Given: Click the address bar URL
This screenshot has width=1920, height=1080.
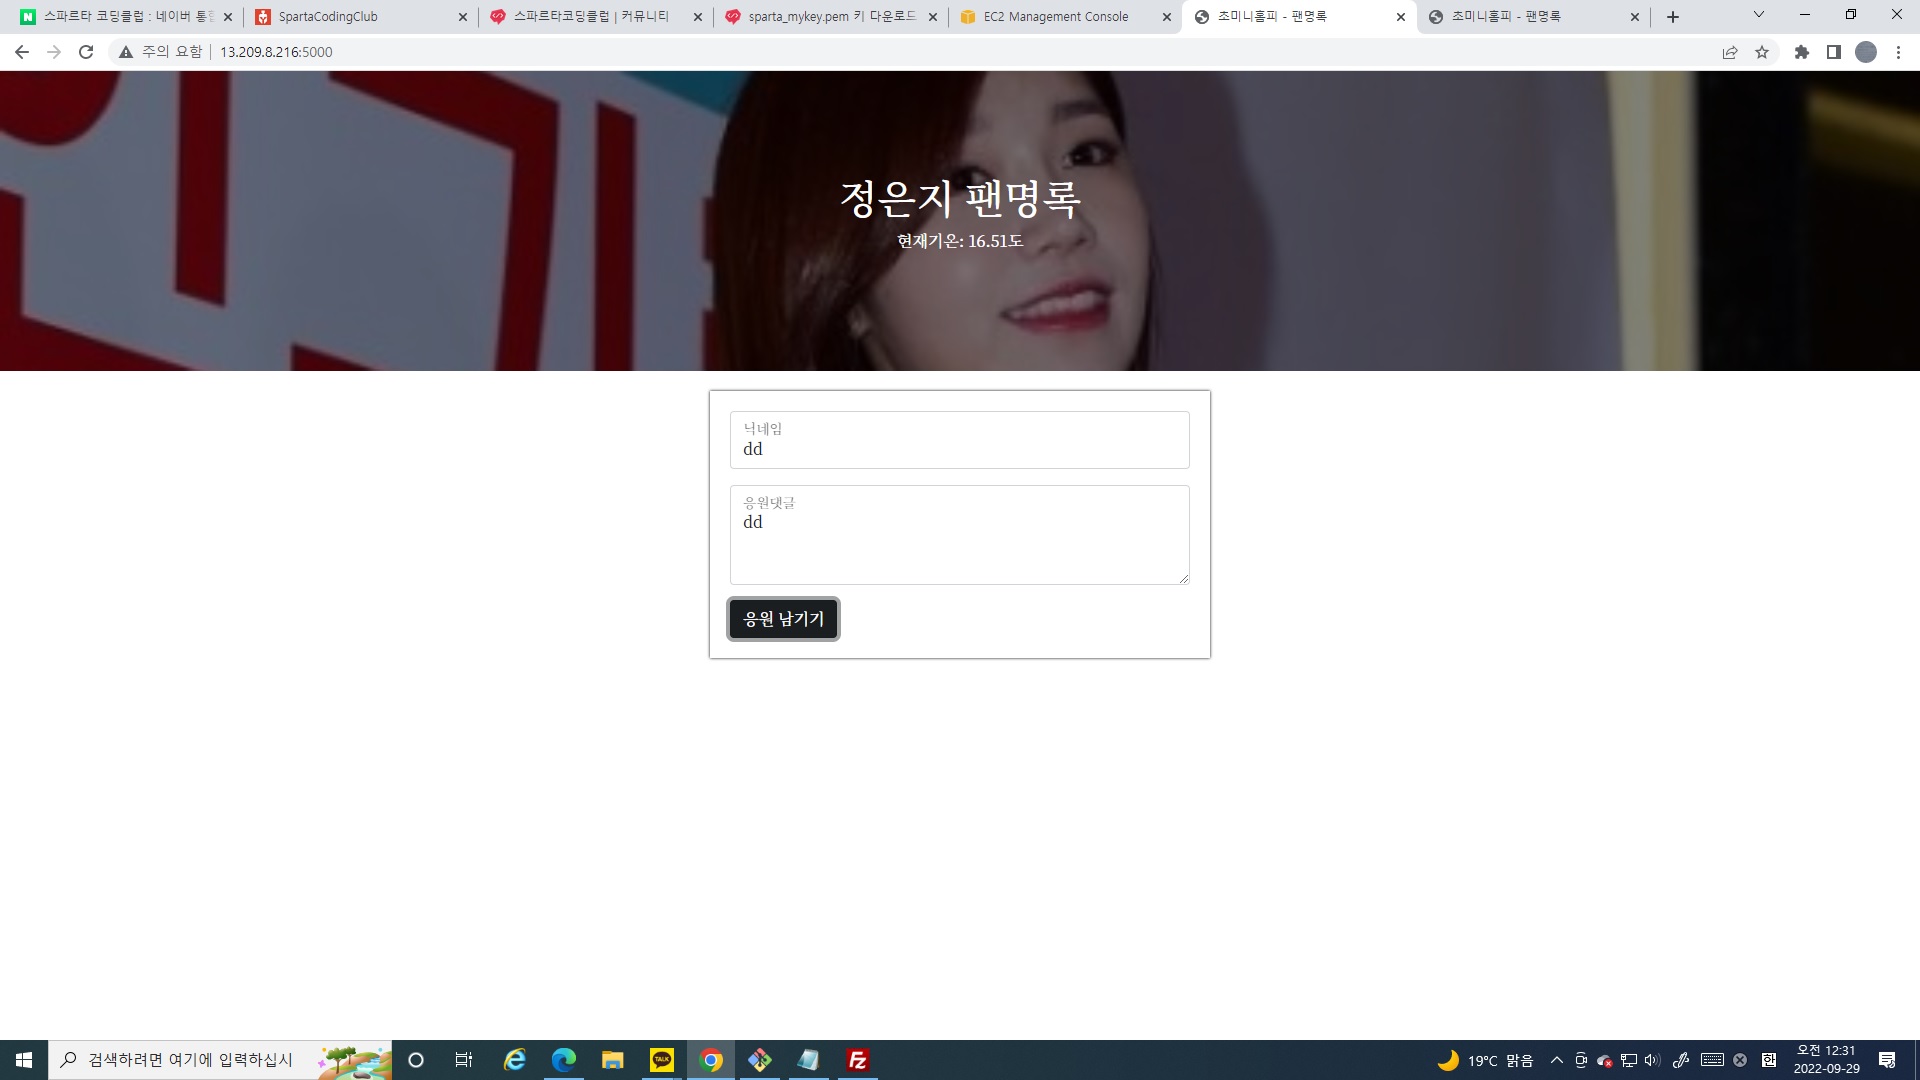Looking at the screenshot, I should pos(276,52).
